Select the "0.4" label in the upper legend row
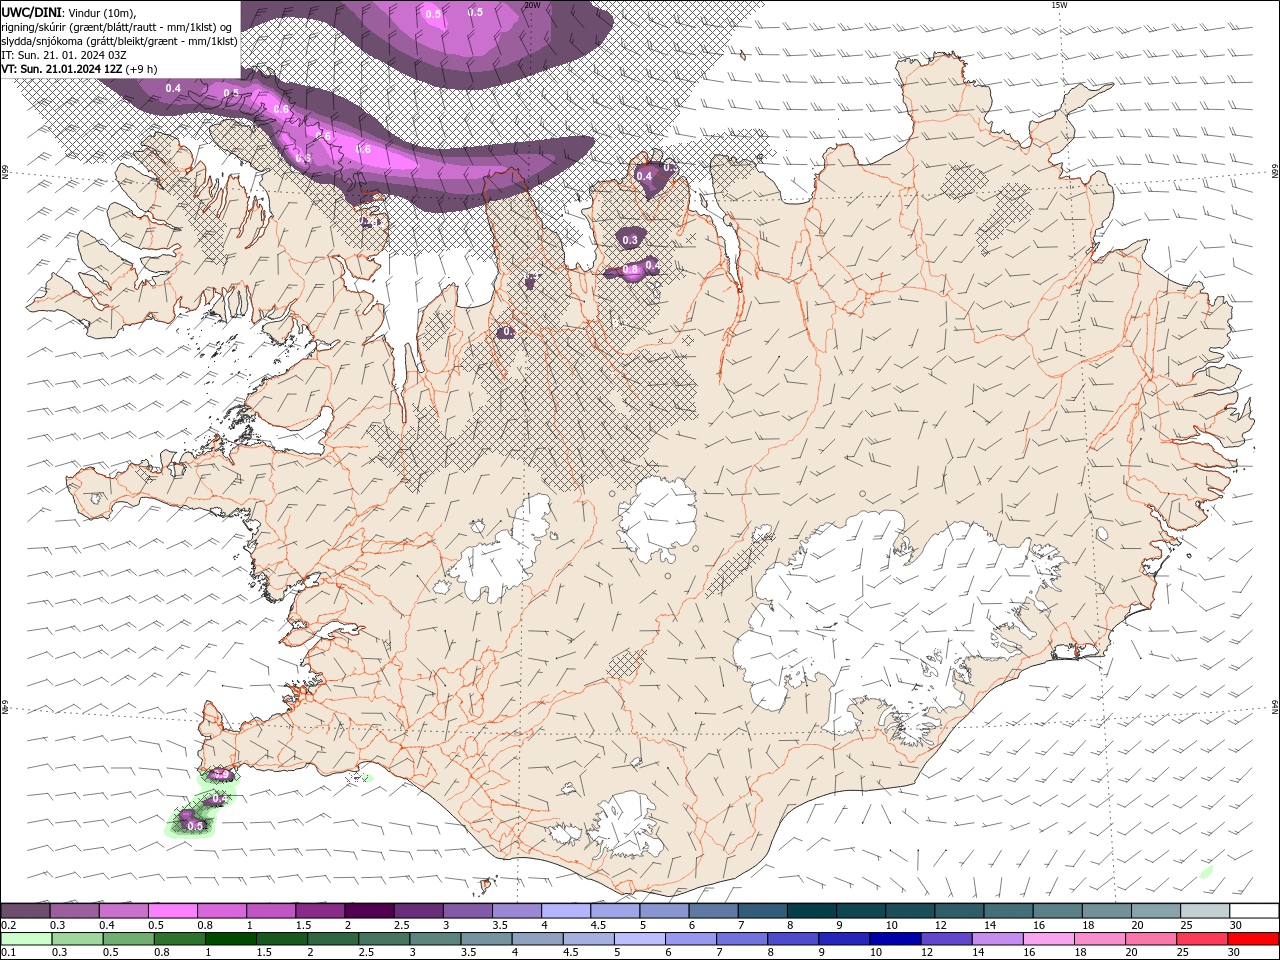This screenshot has width=1280, height=960. [107, 925]
